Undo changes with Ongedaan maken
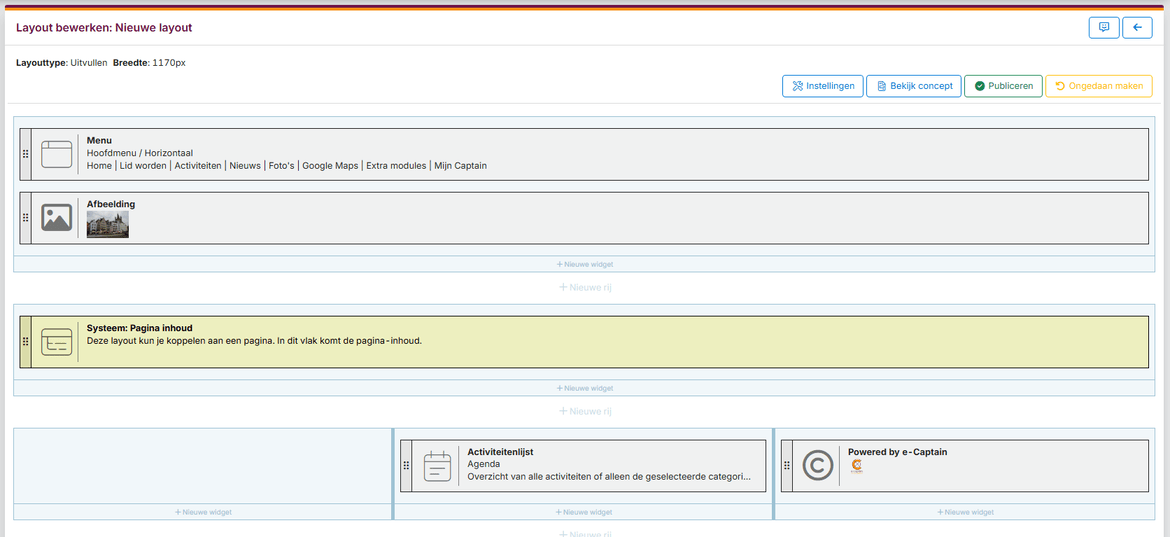1170x537 pixels. click(x=1098, y=86)
